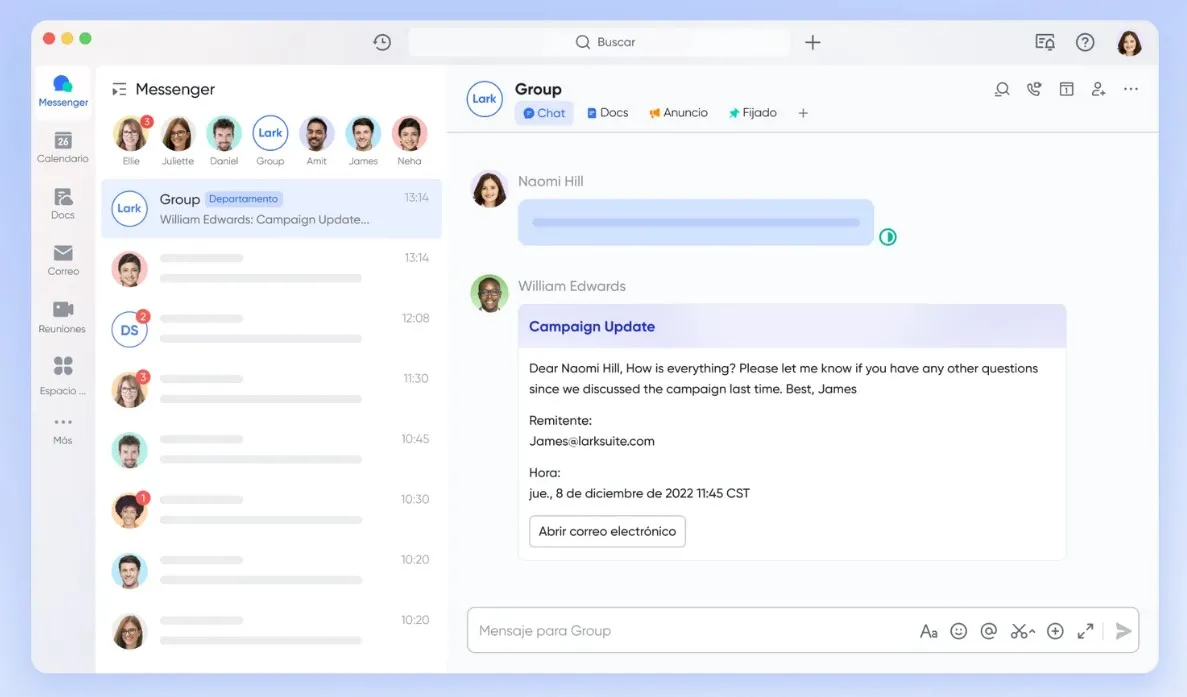This screenshot has height=697, width=1187.
Task: Open the Aa text formatting options
Action: point(928,631)
